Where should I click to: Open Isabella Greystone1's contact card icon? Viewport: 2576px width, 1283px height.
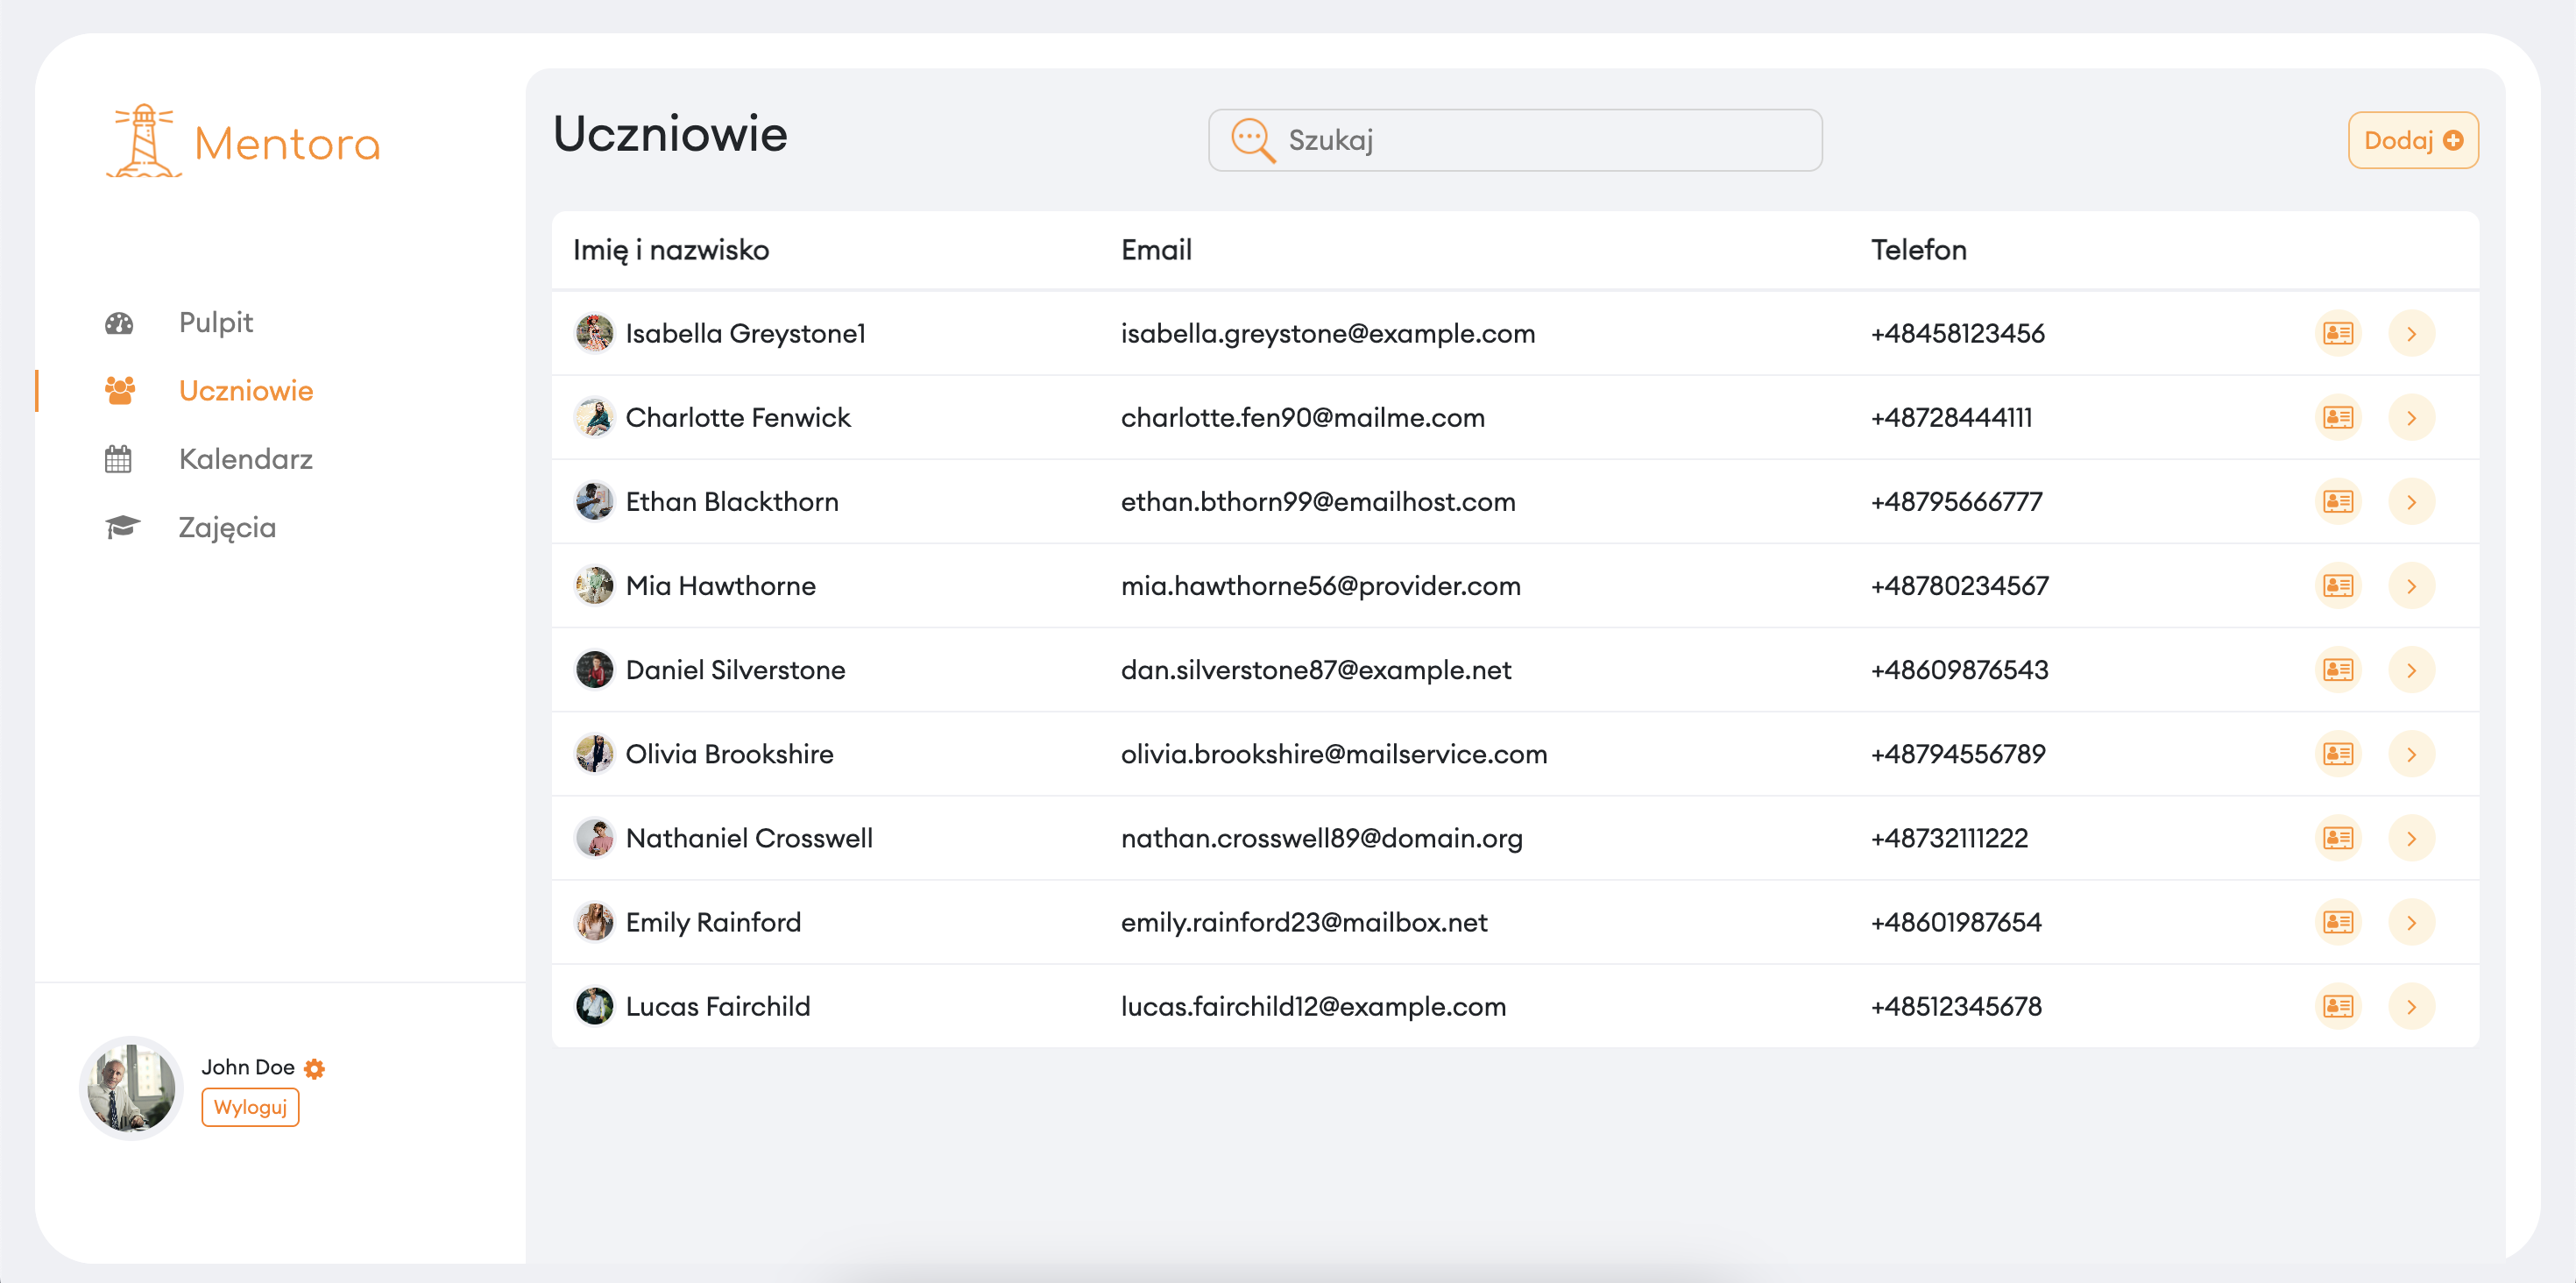(x=2337, y=333)
